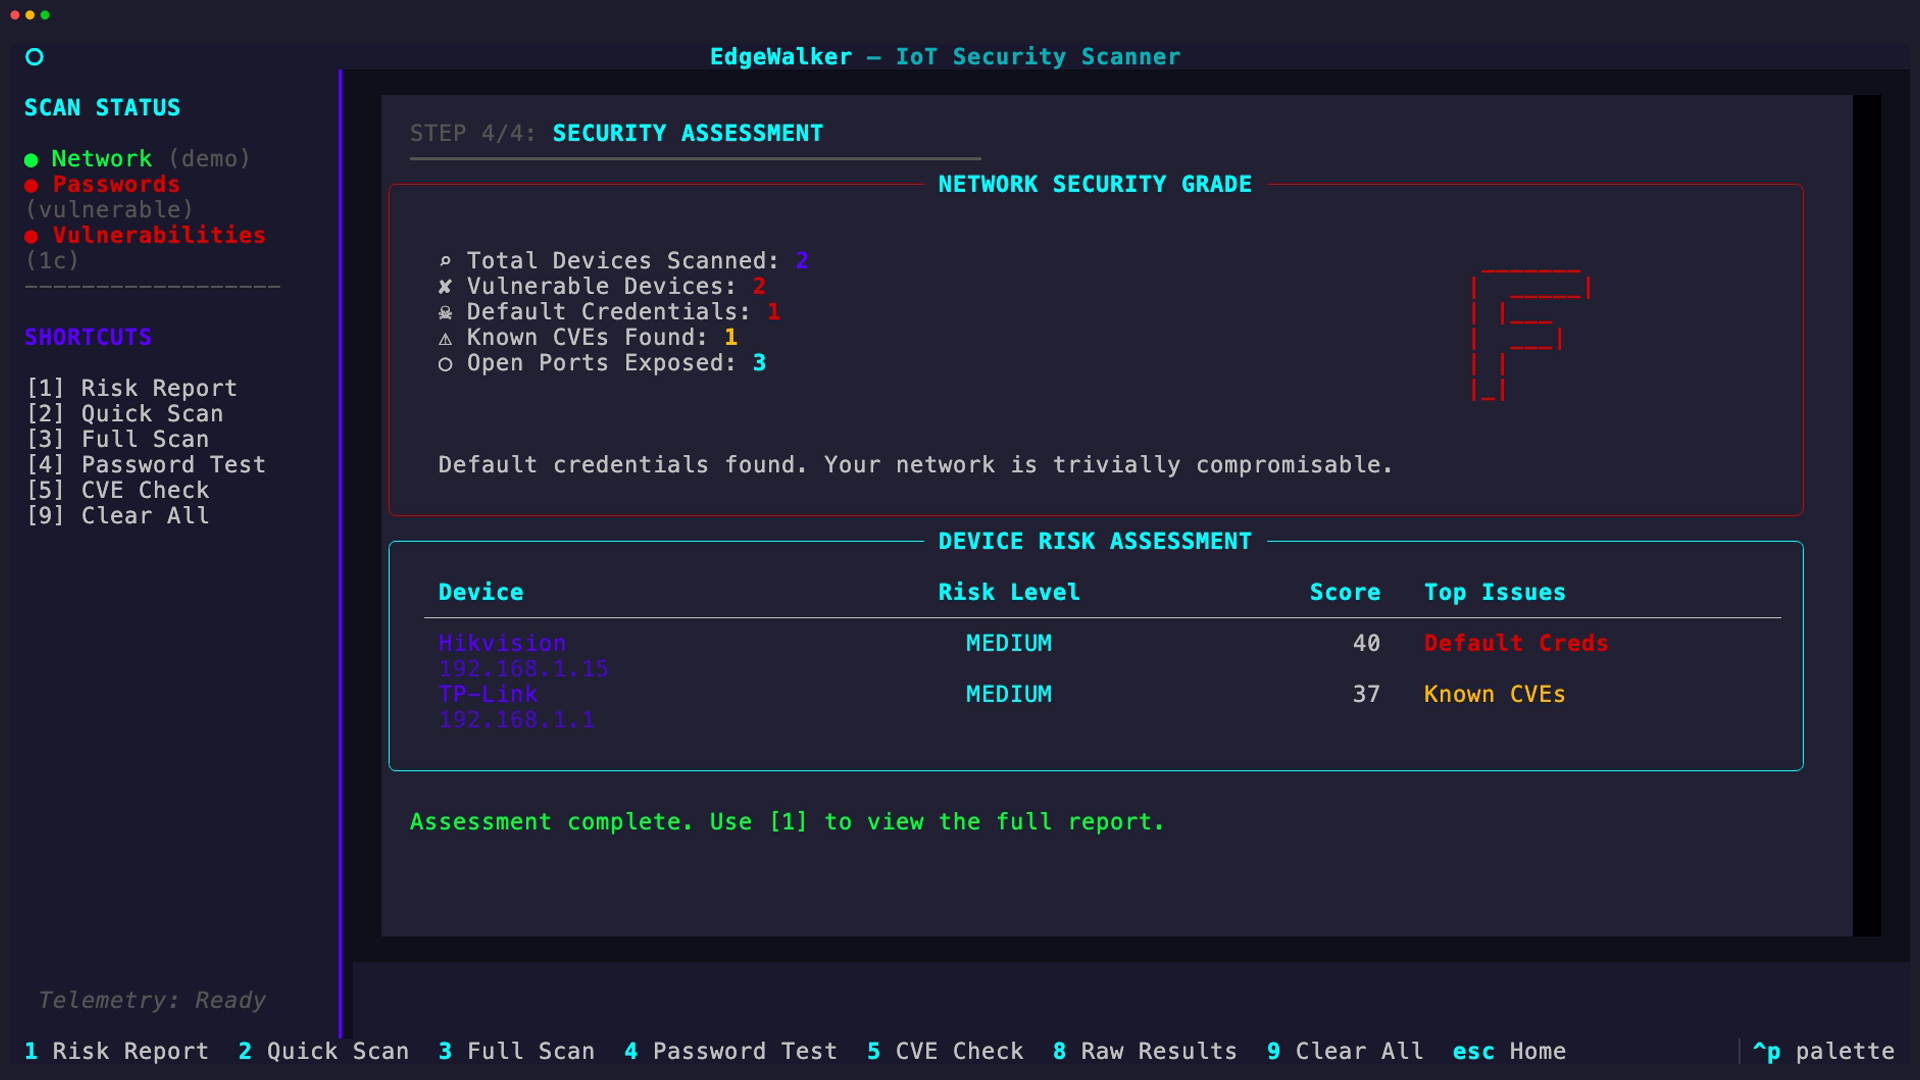The width and height of the screenshot is (1920, 1080).
Task: Click the vertical scrollbar of assessment panel
Action: pos(1866,515)
